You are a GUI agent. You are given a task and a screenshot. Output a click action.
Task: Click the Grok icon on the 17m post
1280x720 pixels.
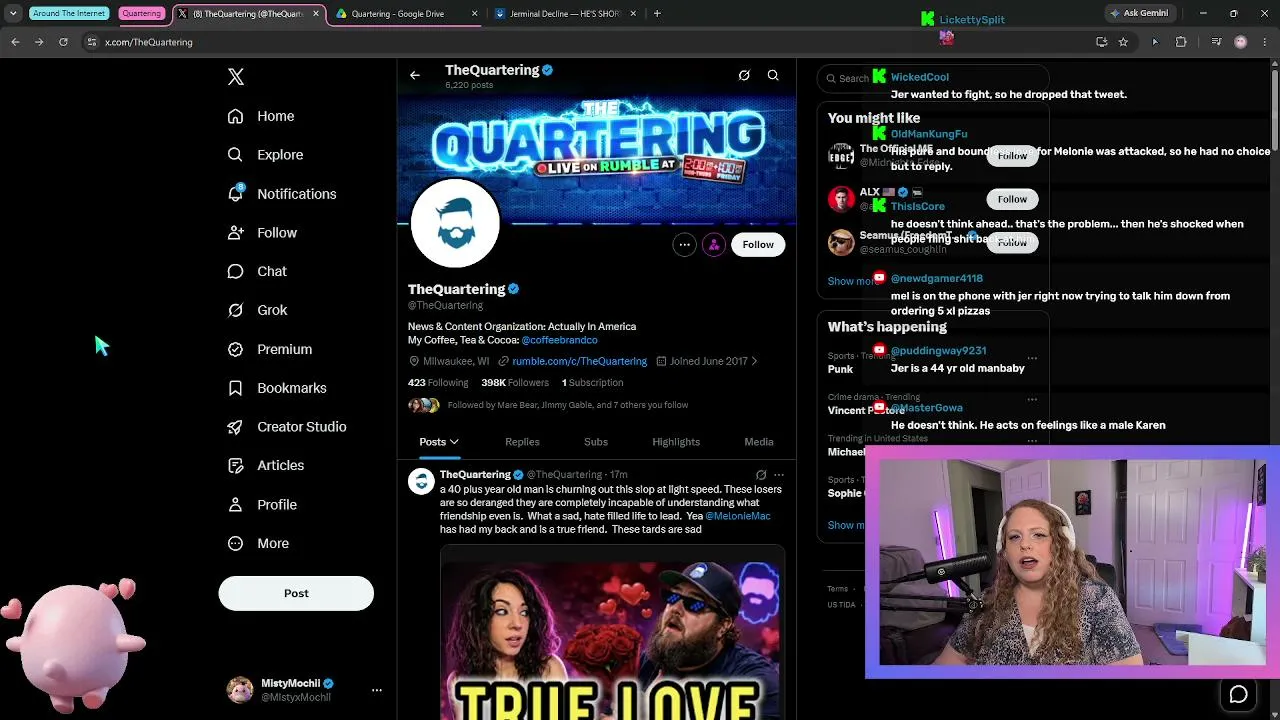pos(761,475)
